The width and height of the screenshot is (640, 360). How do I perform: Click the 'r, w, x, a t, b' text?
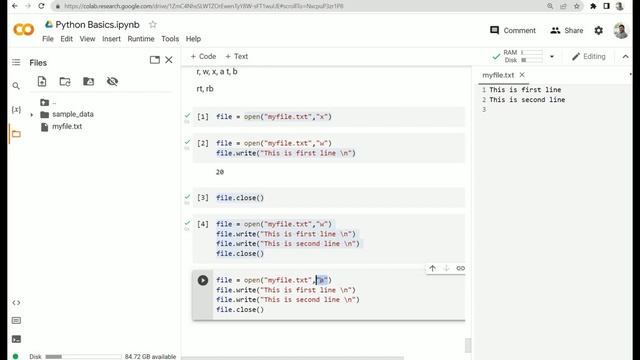point(217,71)
